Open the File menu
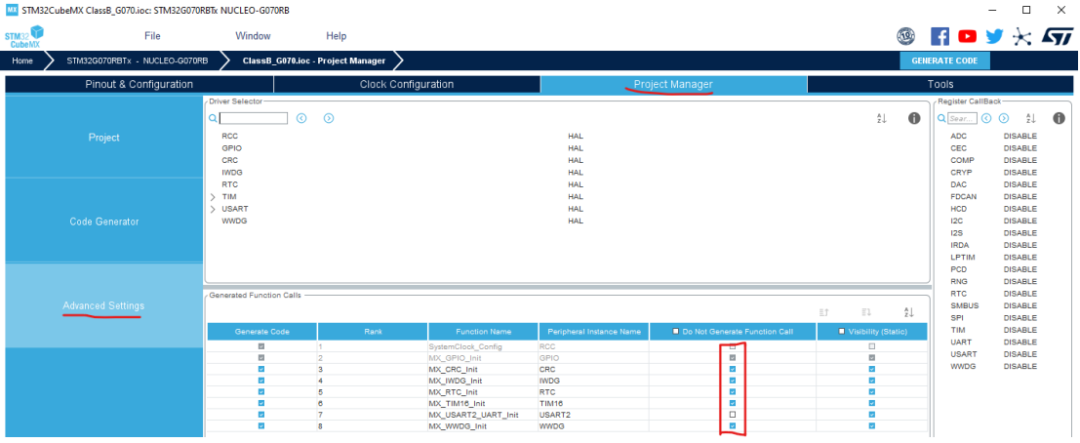The width and height of the screenshot is (1080, 443). pos(152,36)
